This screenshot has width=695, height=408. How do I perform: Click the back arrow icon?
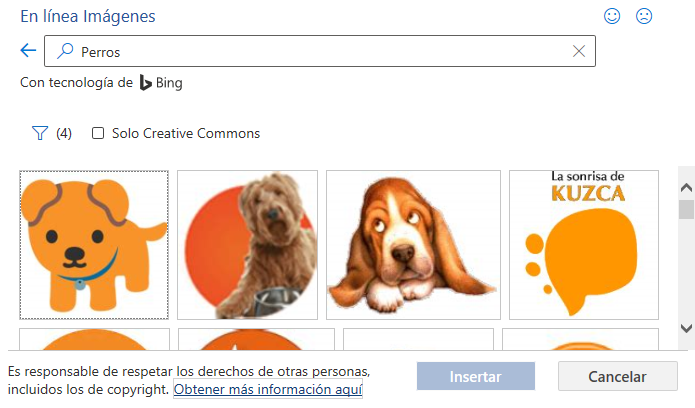(x=28, y=50)
